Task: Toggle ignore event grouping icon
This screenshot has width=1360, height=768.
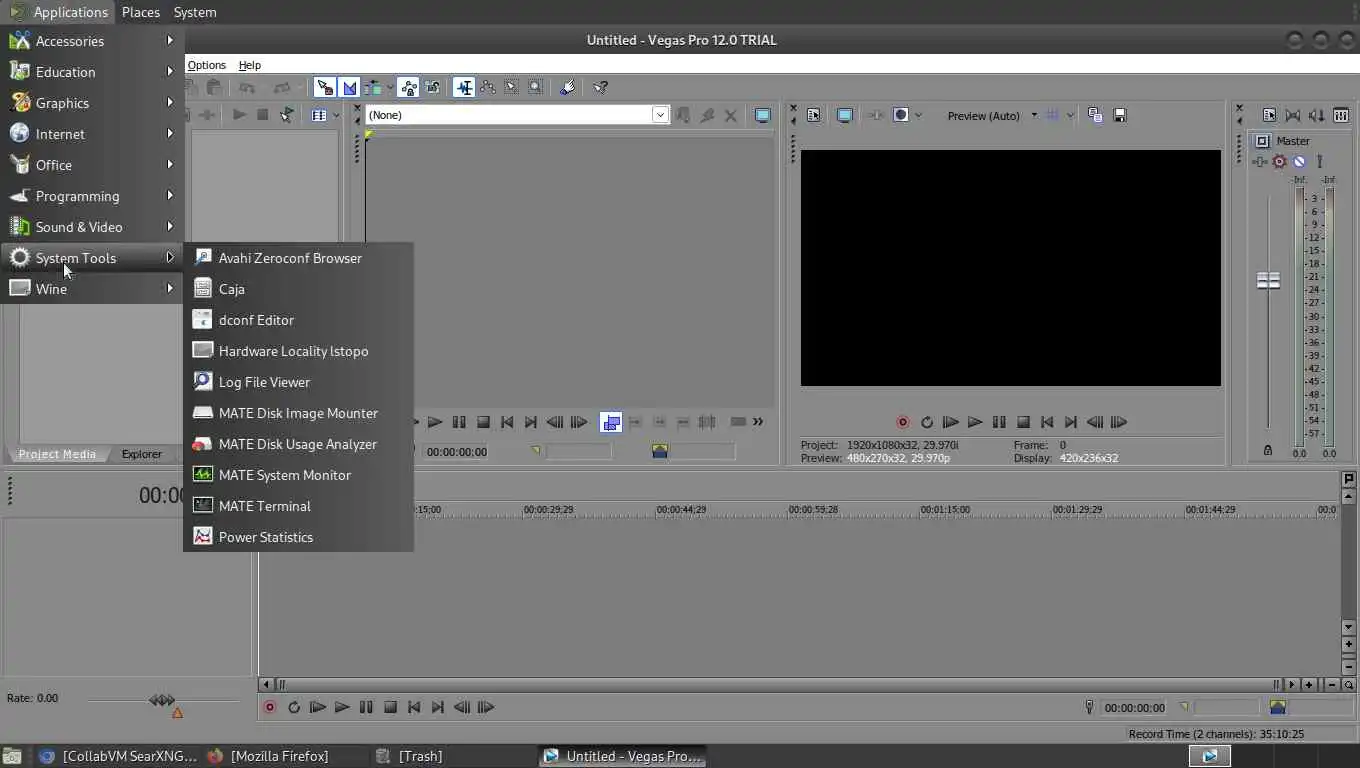Action: pyautogui.click(x=432, y=87)
